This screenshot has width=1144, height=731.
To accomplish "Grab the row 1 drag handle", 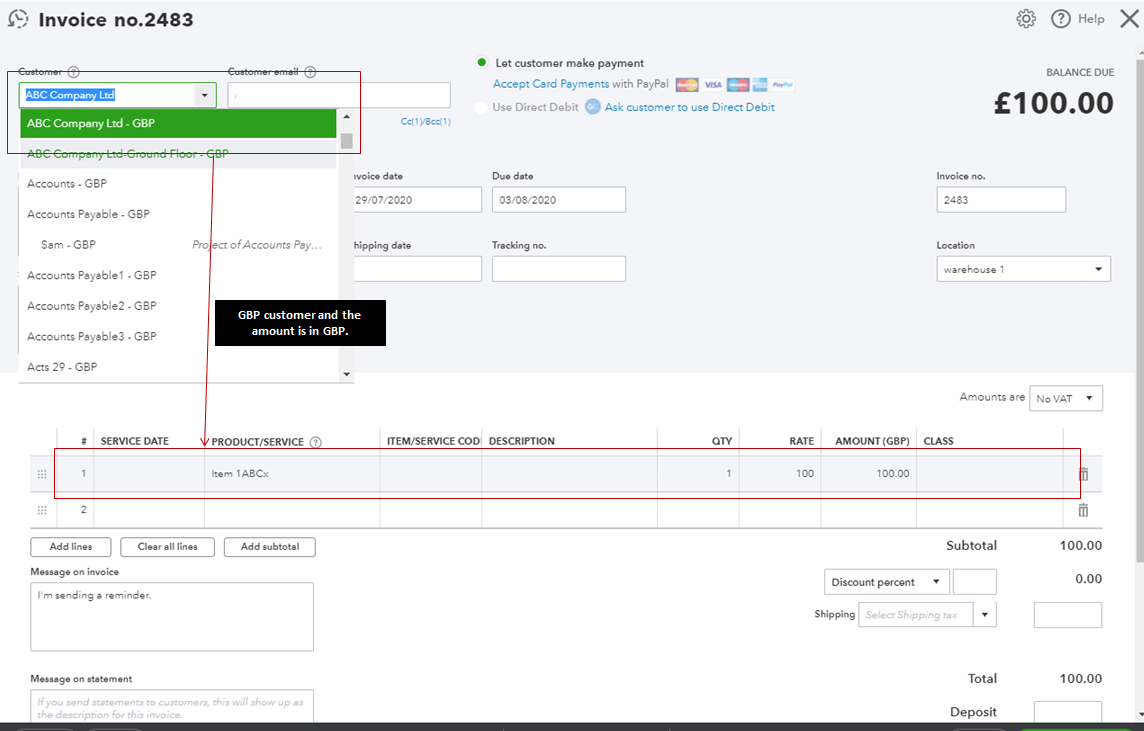I will [x=42, y=474].
